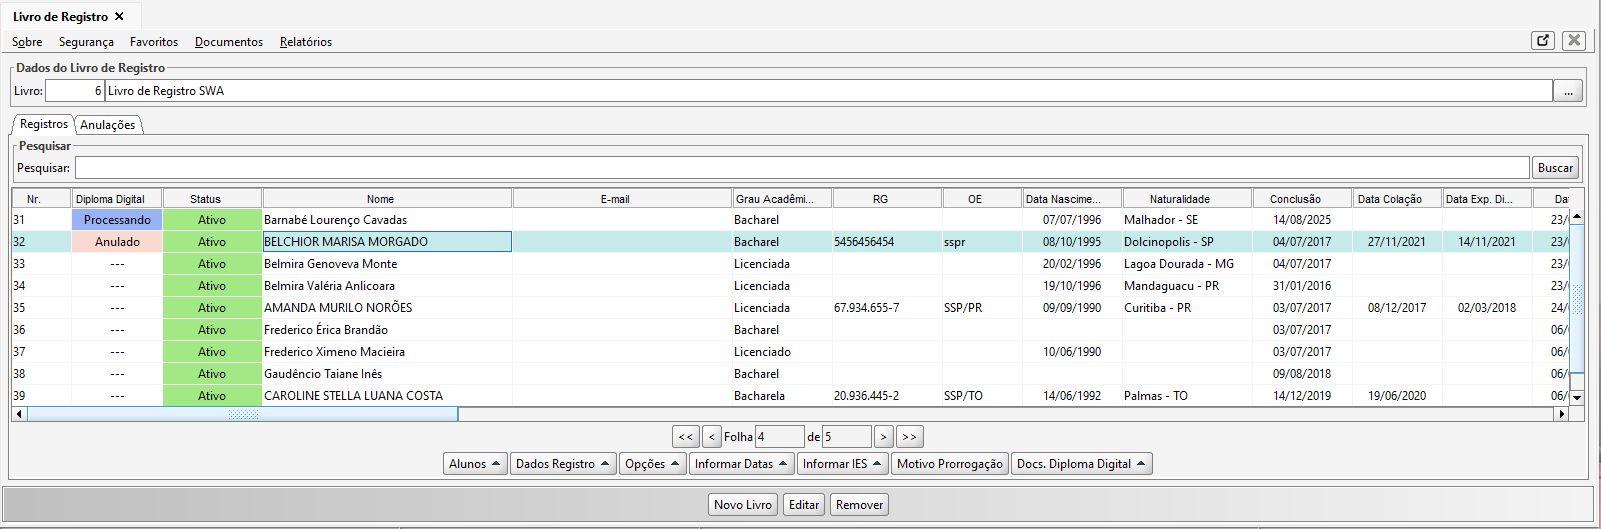Expand the Informar Datas dropdown

pyautogui.click(x=741, y=464)
